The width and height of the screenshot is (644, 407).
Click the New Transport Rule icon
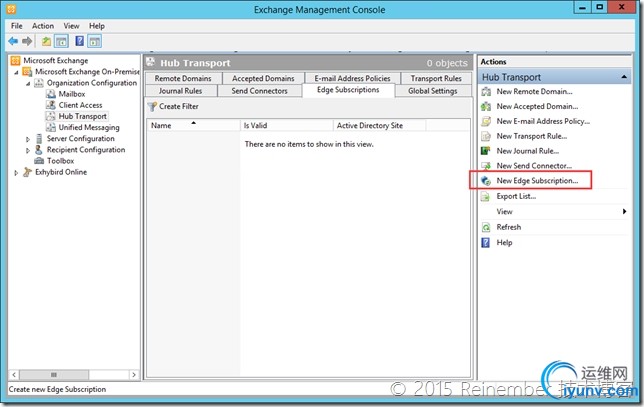click(486, 136)
